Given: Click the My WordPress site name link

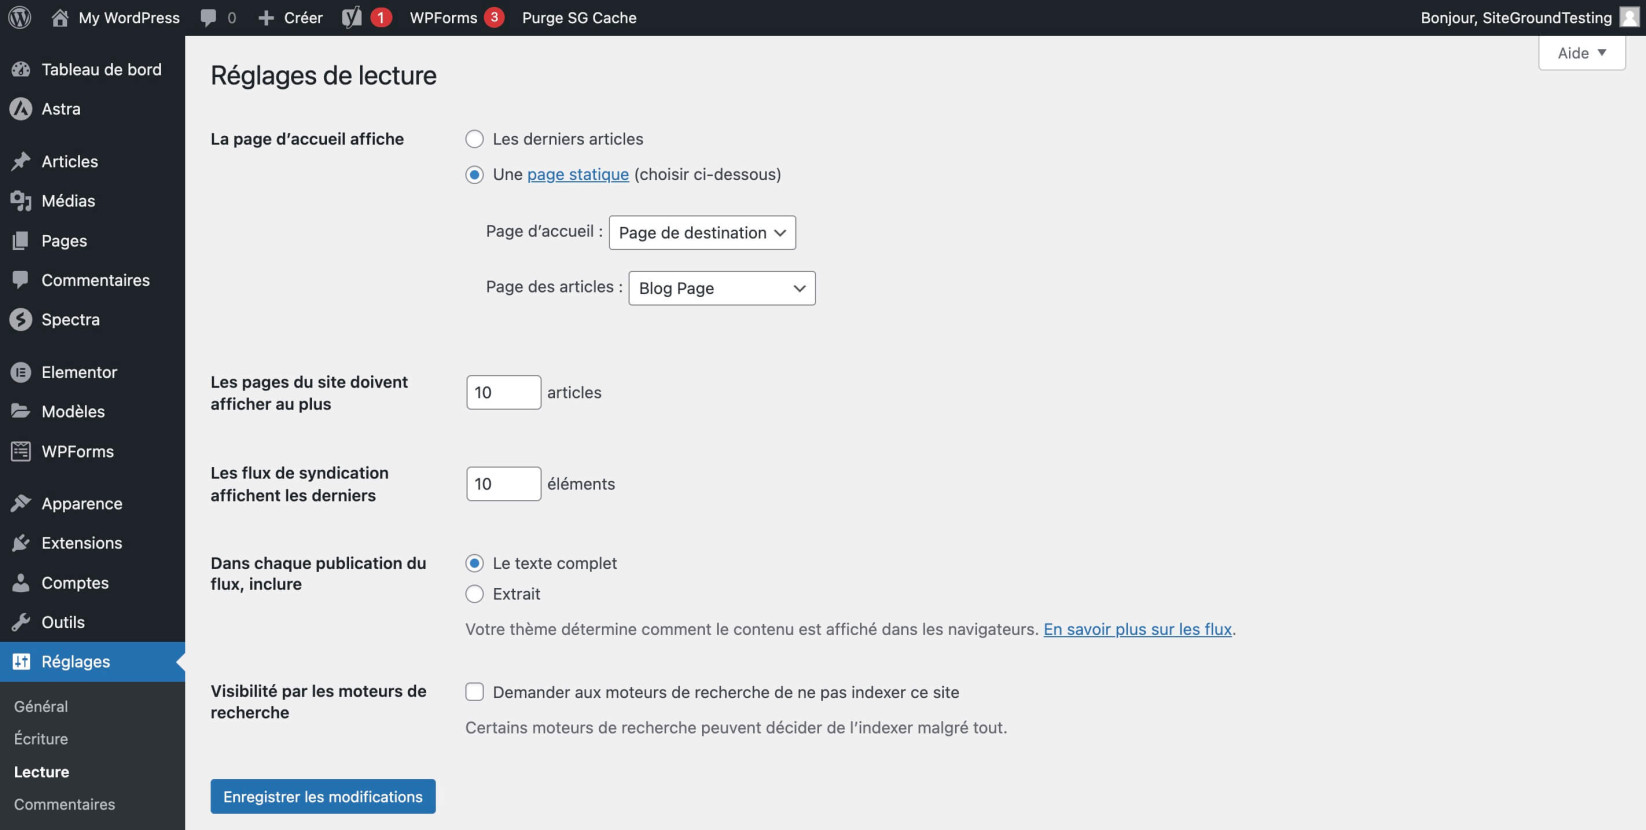Looking at the screenshot, I should (x=129, y=18).
